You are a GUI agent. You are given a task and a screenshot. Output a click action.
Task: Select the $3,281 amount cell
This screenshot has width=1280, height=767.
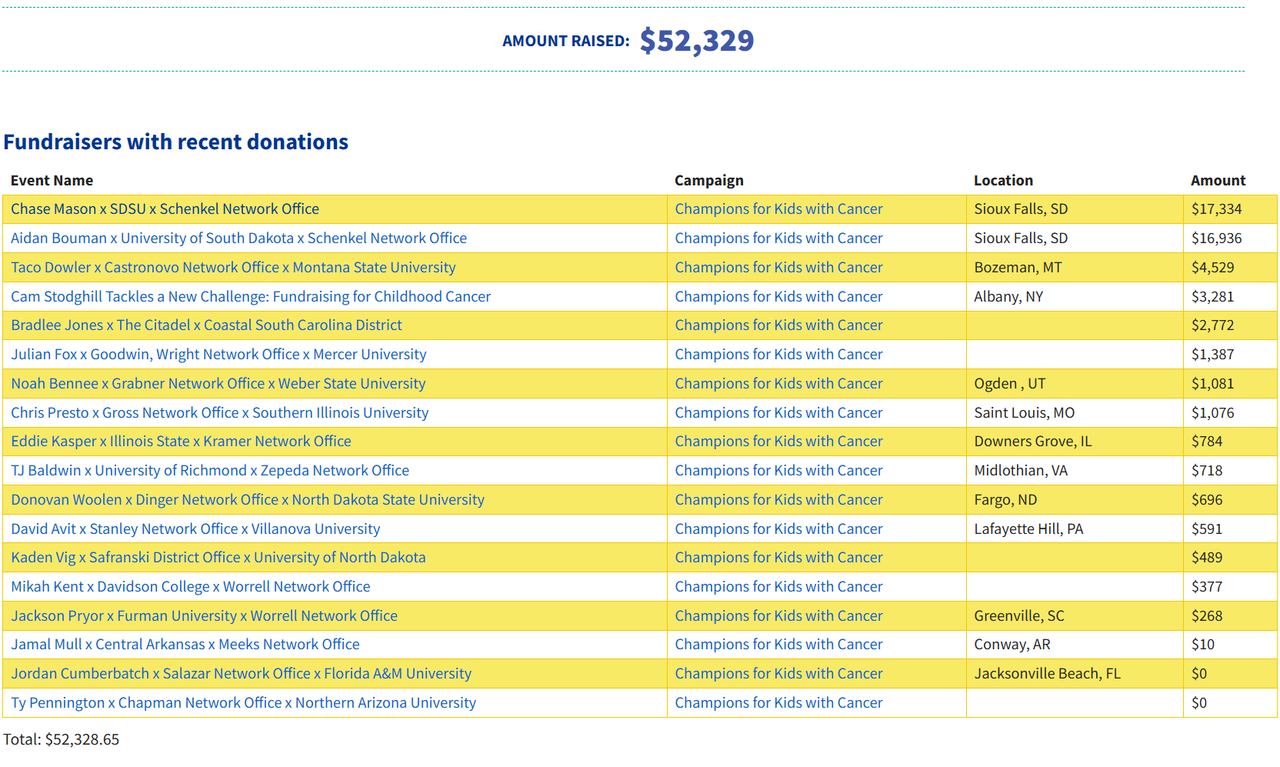click(1230, 296)
